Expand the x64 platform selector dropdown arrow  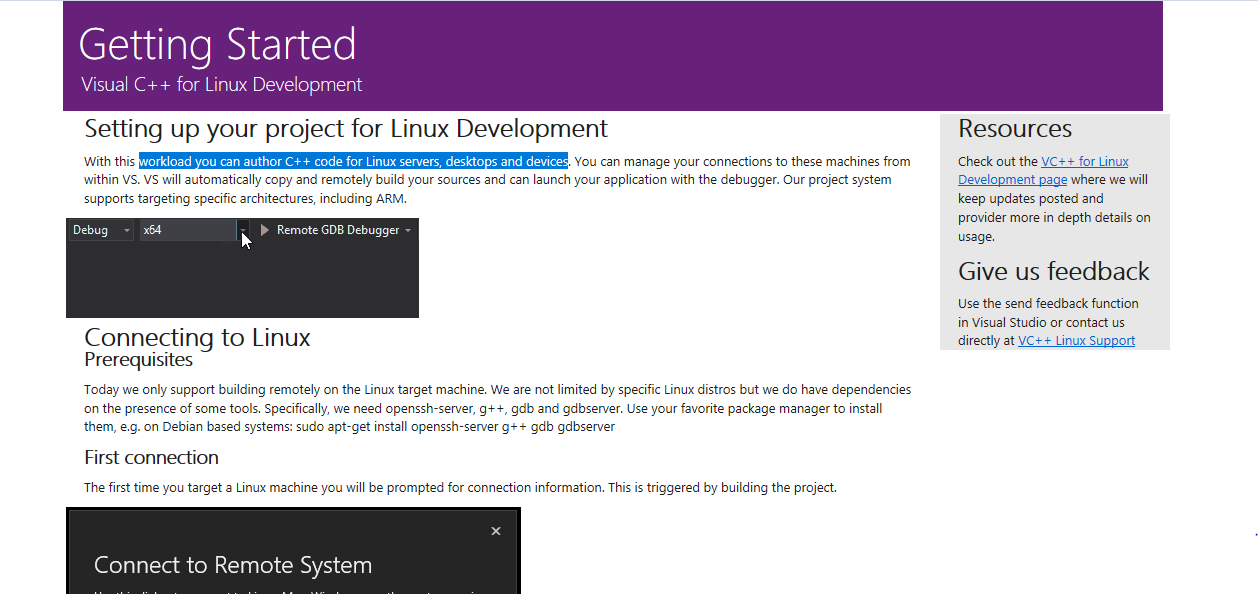coord(243,231)
